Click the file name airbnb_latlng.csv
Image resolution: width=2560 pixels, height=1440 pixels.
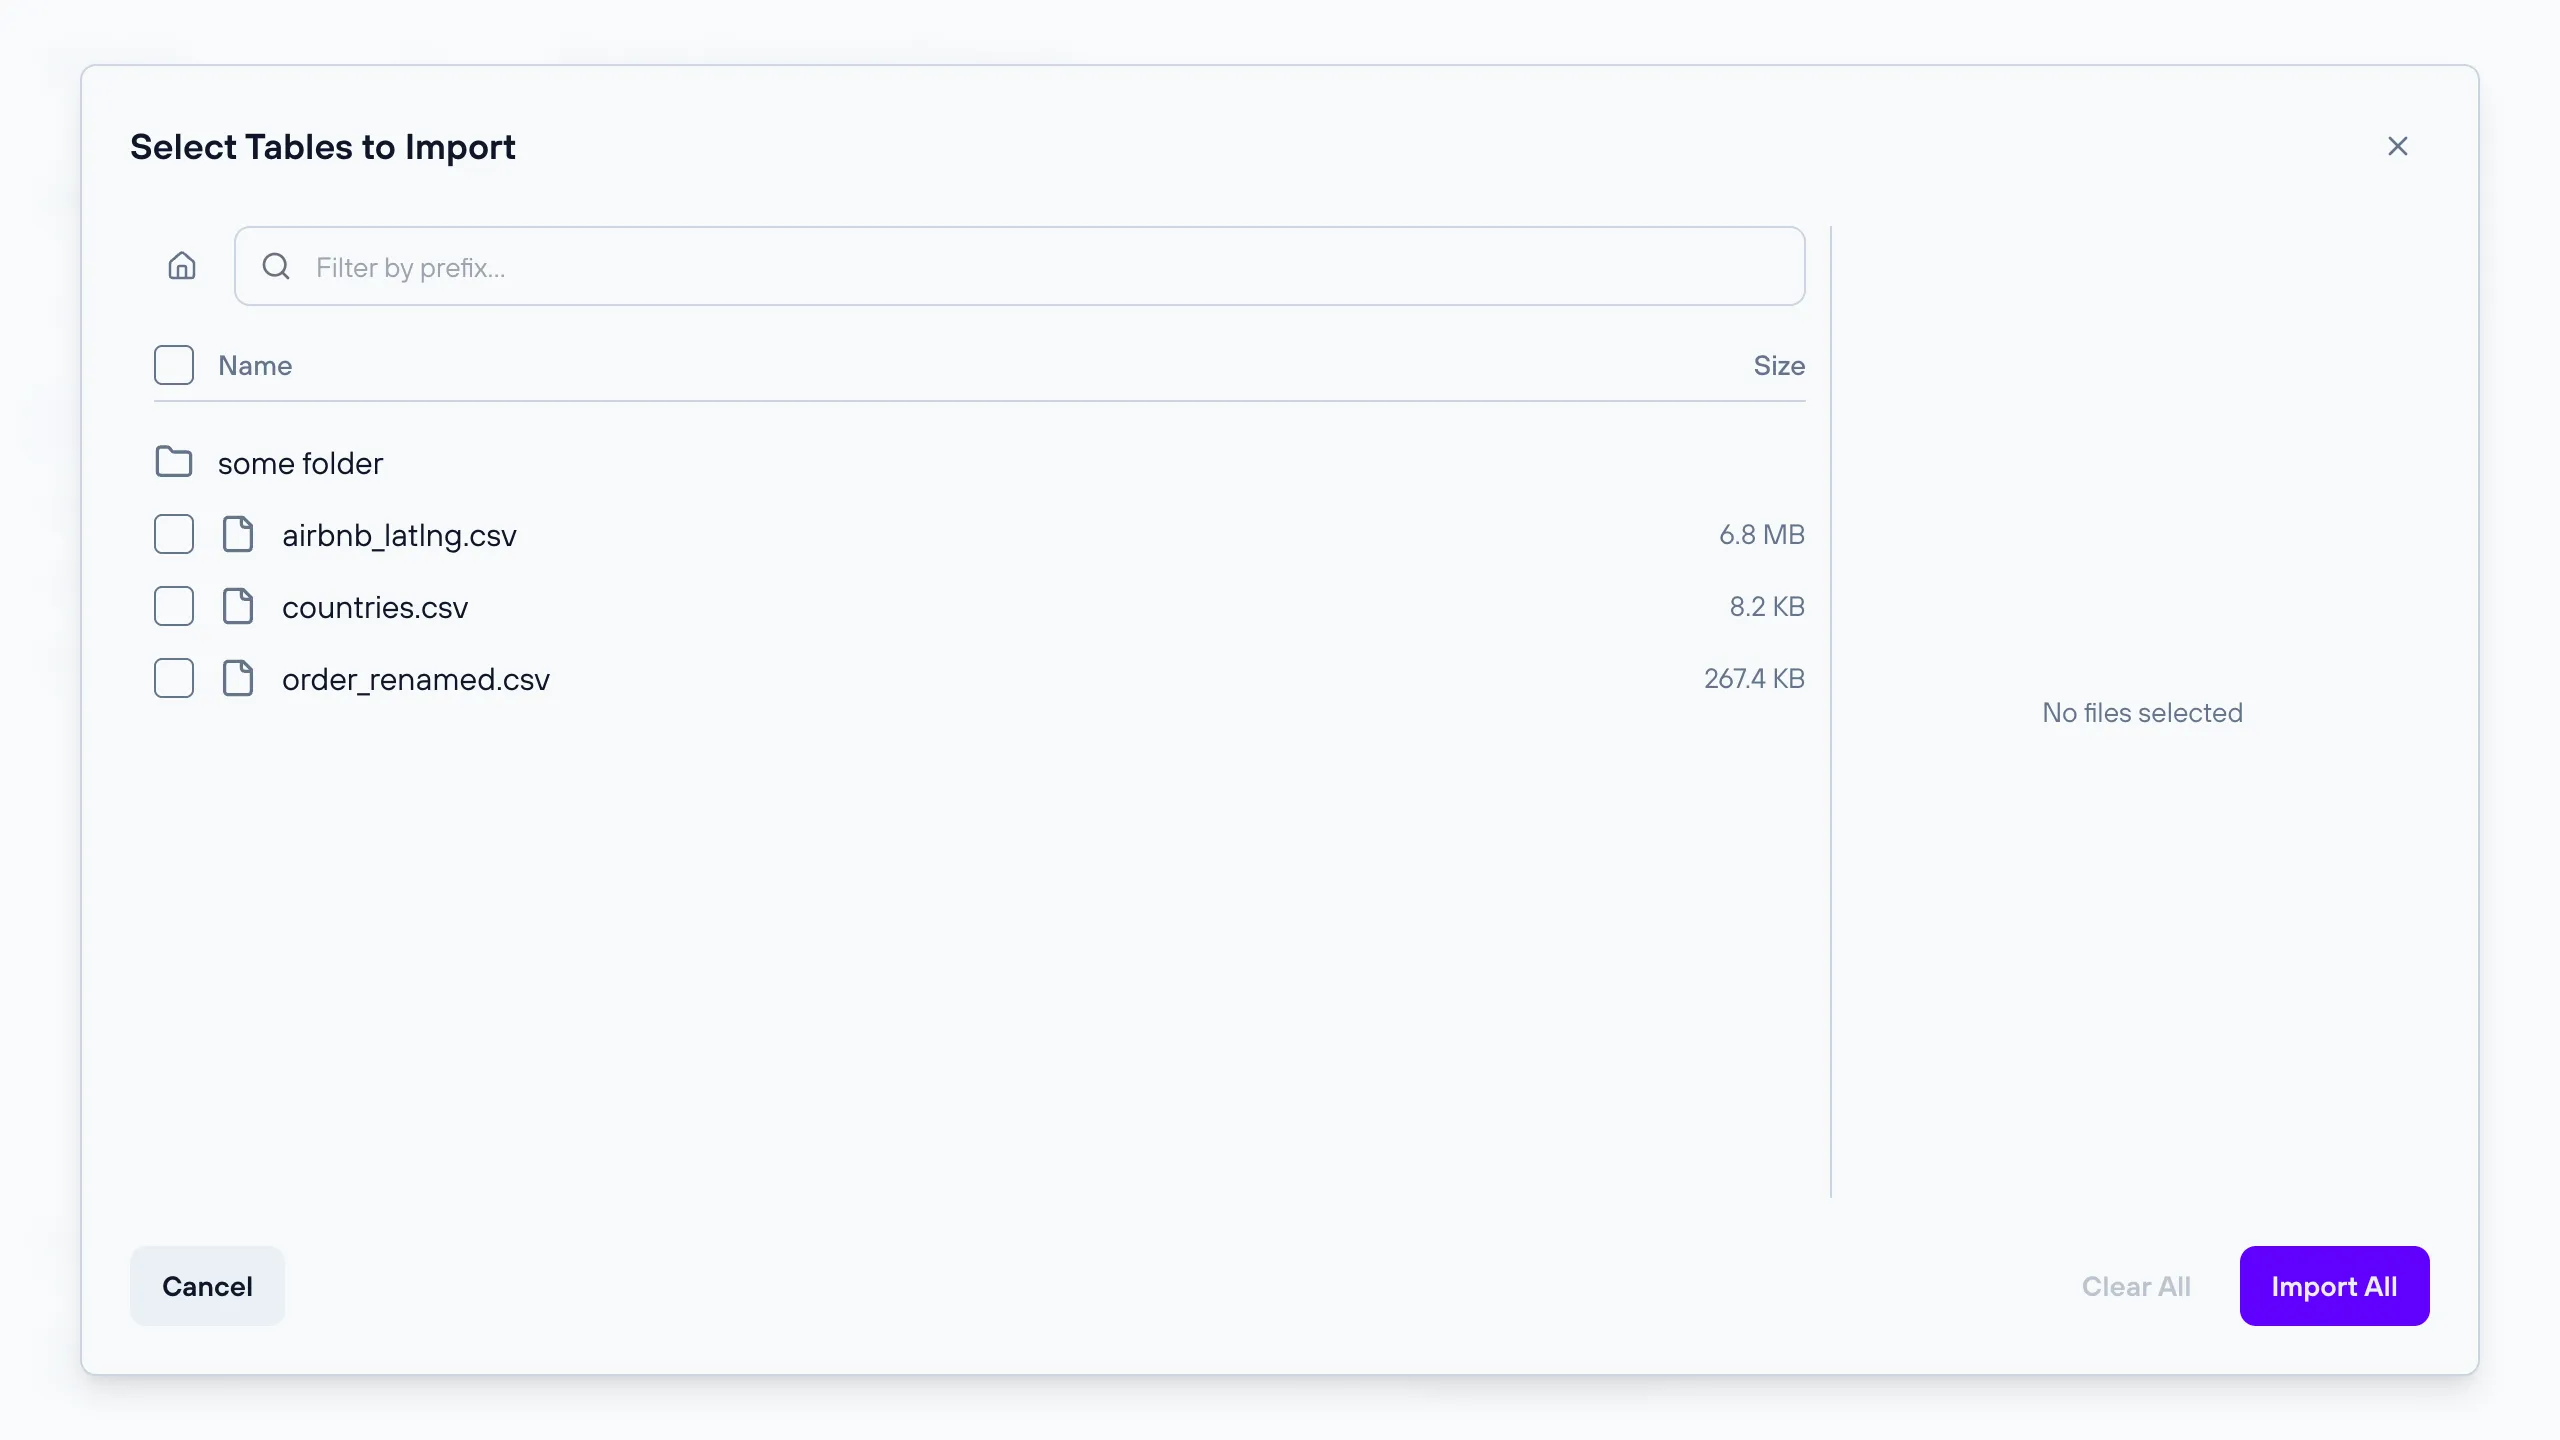(398, 535)
